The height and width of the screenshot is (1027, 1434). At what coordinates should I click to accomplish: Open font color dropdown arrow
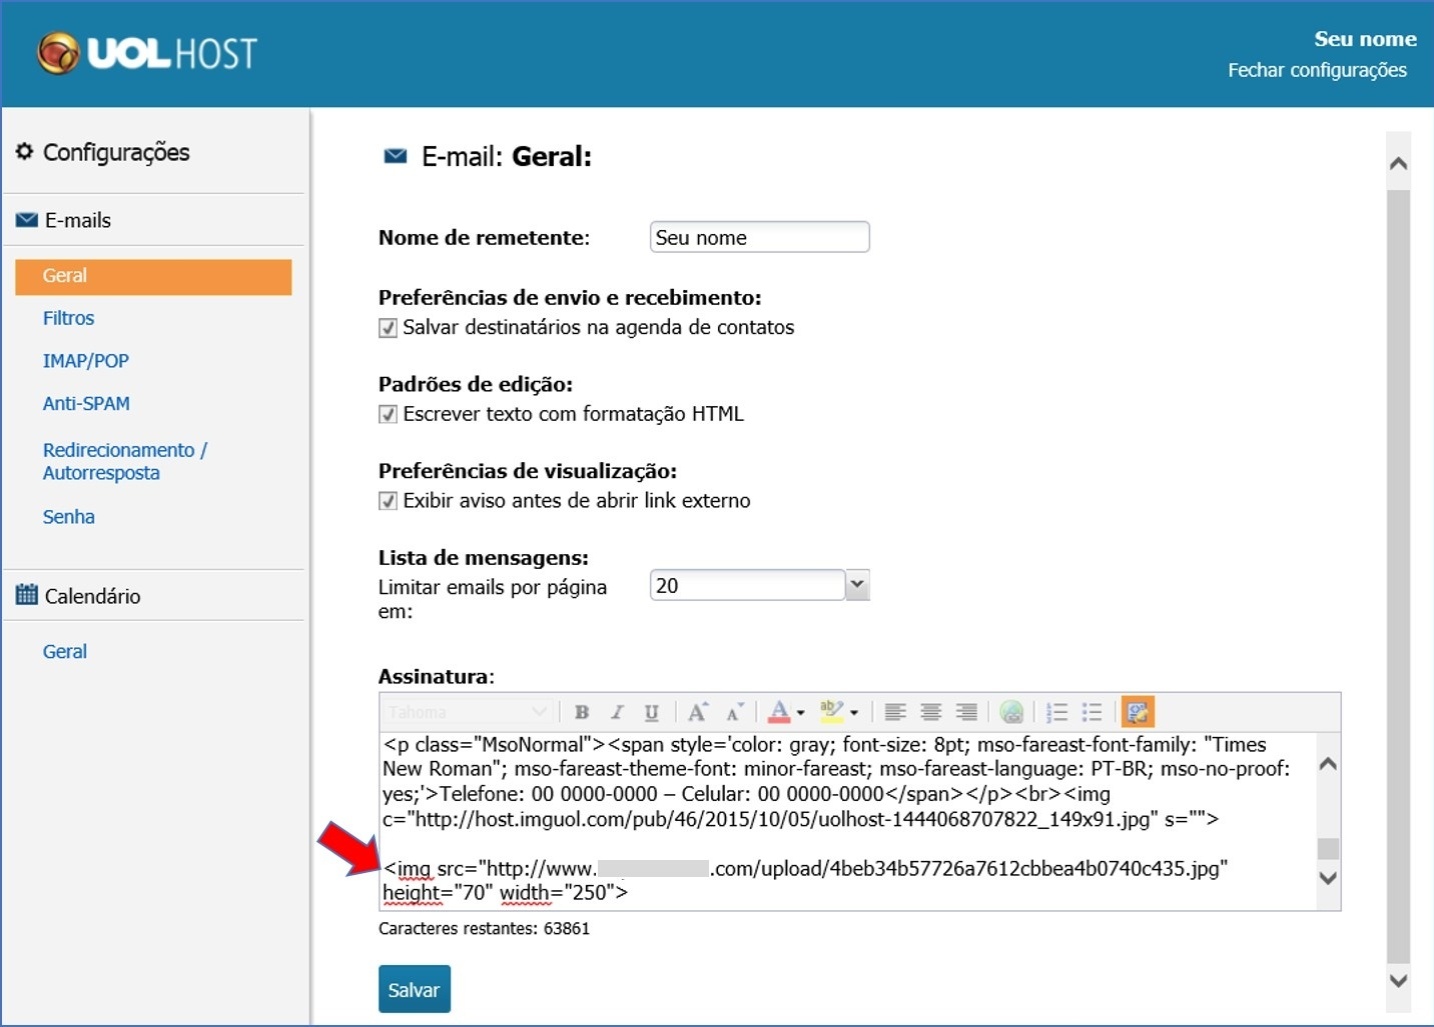point(800,713)
